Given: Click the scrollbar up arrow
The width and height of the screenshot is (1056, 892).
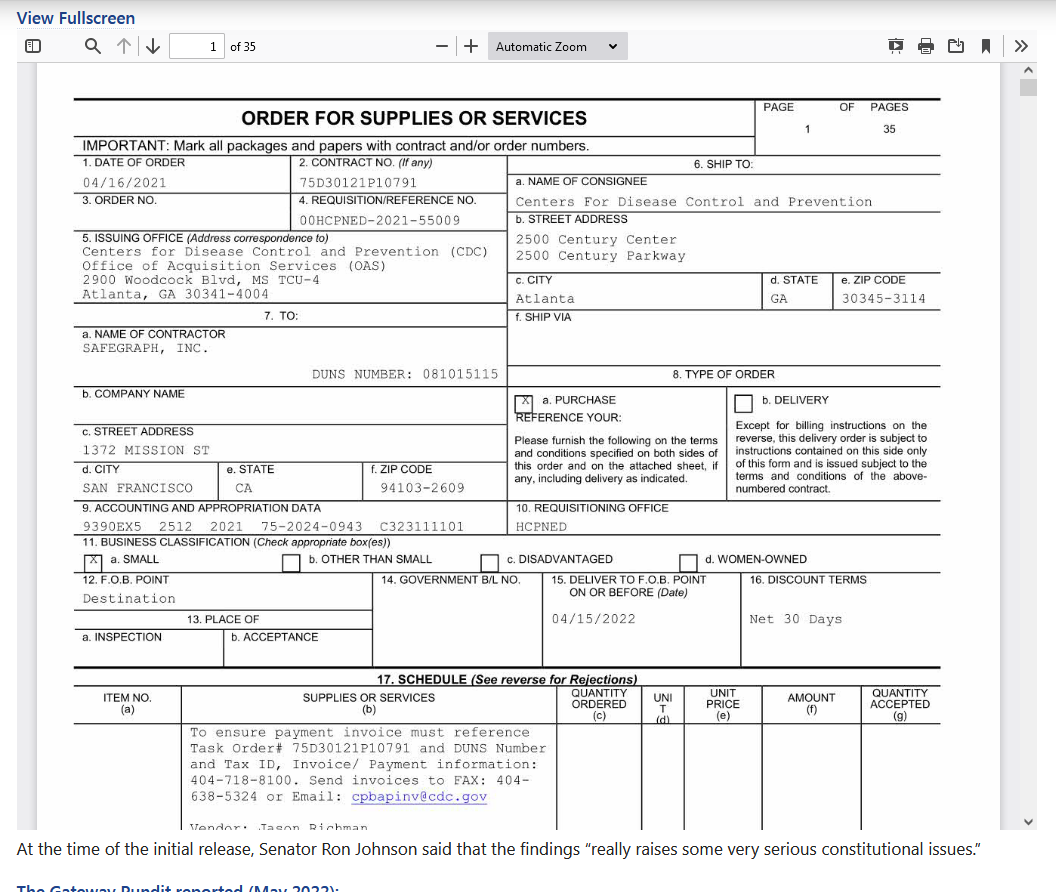Looking at the screenshot, I should coord(1028,70).
